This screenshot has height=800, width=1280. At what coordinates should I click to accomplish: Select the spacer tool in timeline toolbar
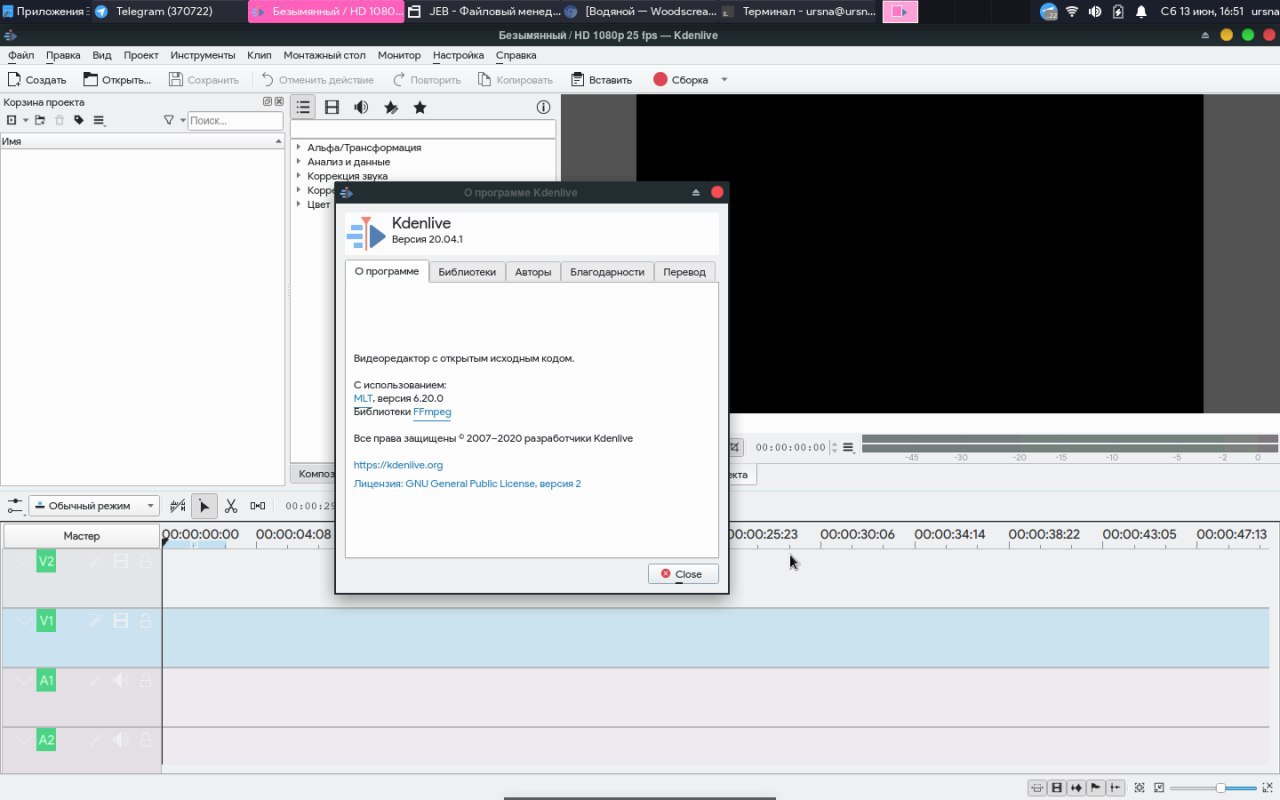click(x=258, y=506)
